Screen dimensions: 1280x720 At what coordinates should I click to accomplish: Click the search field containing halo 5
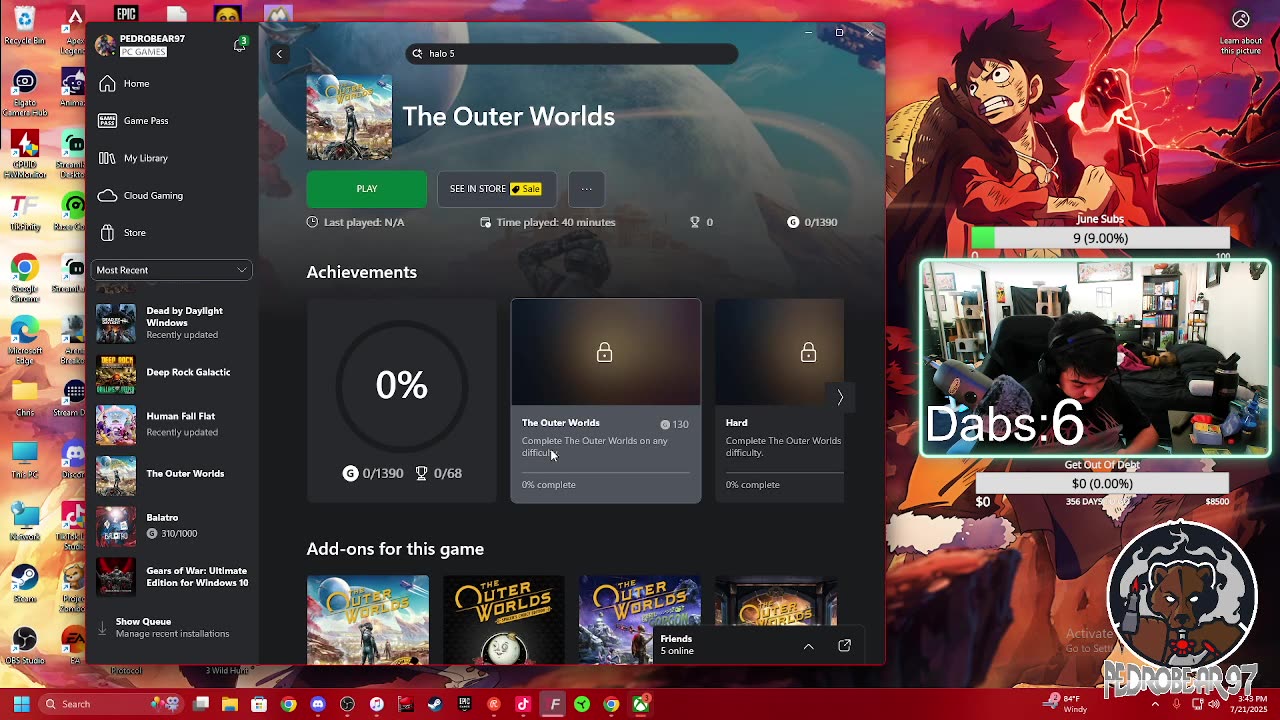pyautogui.click(x=572, y=53)
